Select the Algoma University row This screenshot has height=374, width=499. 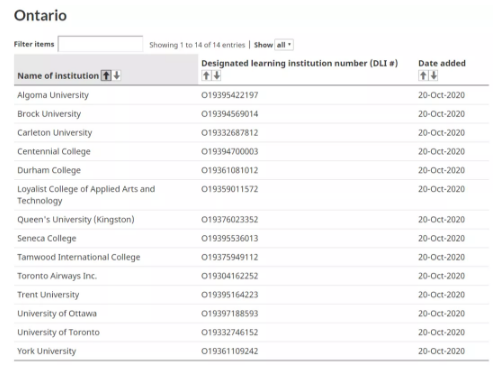pyautogui.click(x=251, y=95)
